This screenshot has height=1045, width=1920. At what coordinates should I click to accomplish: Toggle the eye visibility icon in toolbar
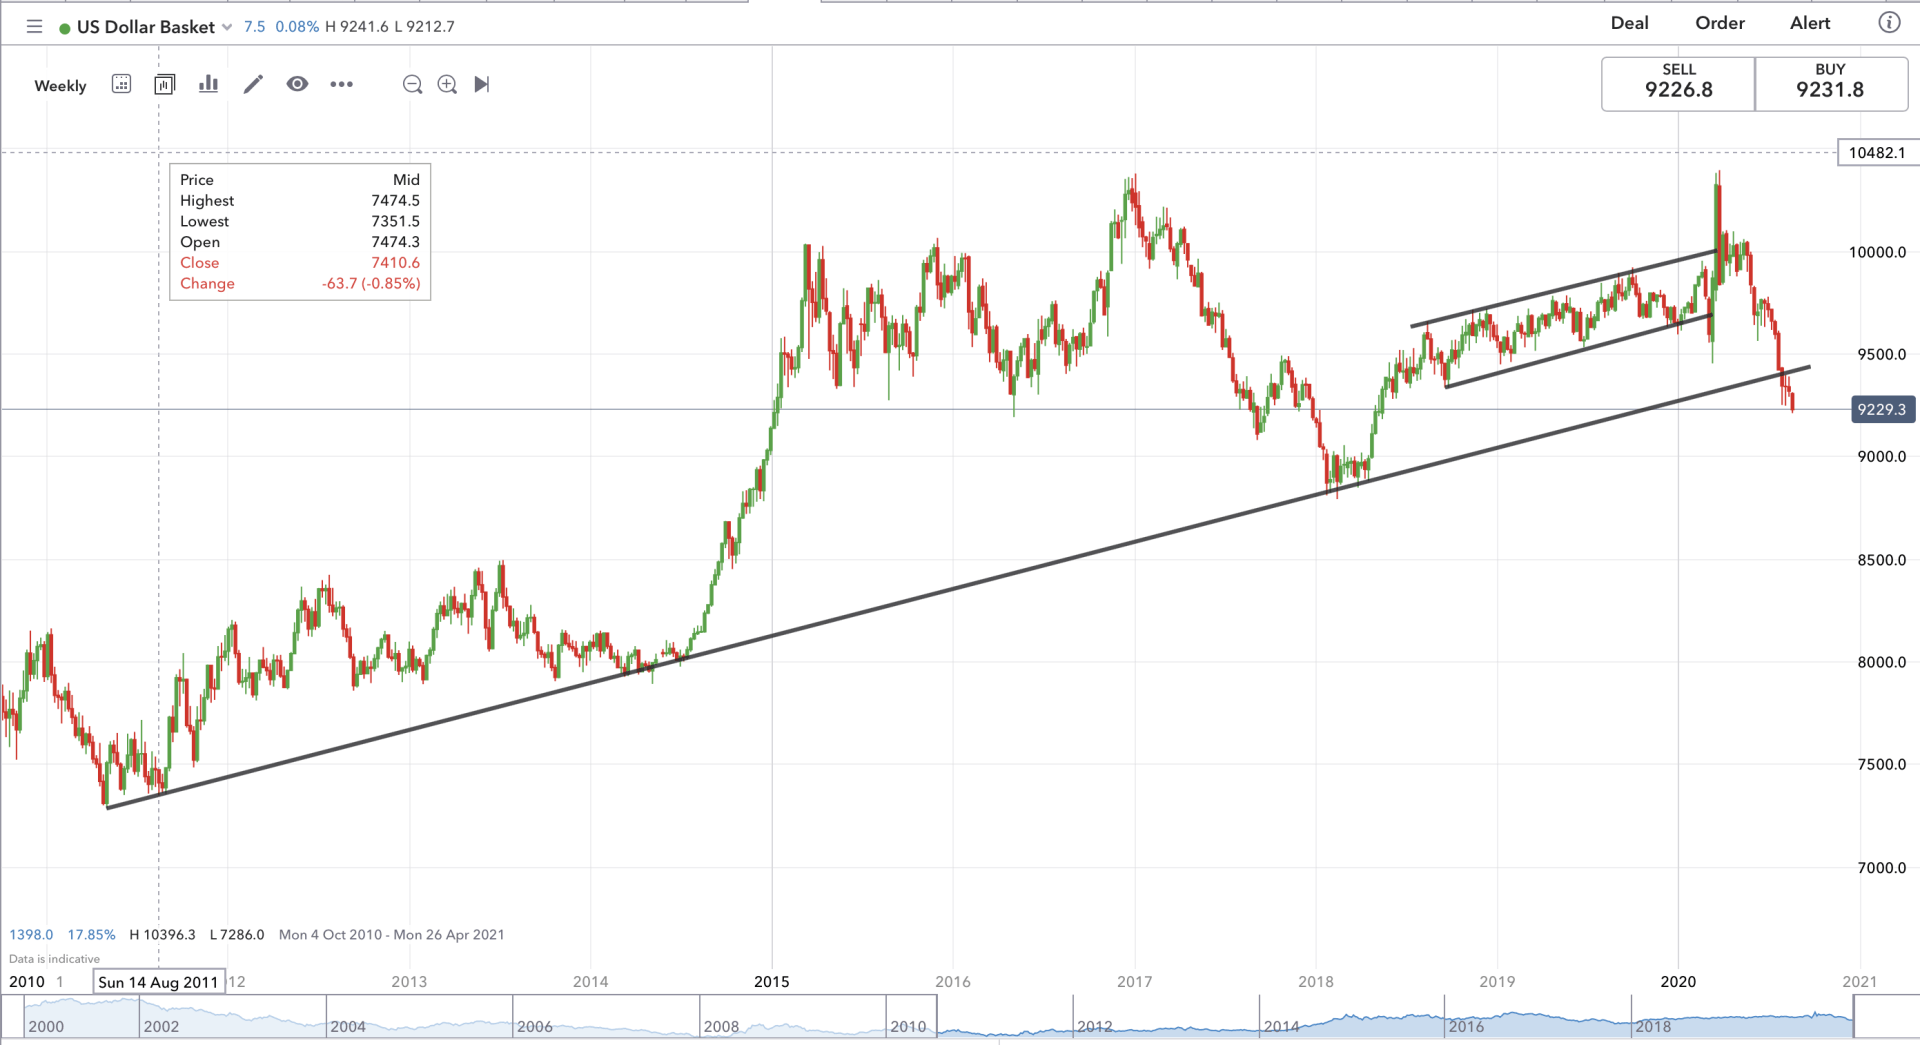[297, 84]
